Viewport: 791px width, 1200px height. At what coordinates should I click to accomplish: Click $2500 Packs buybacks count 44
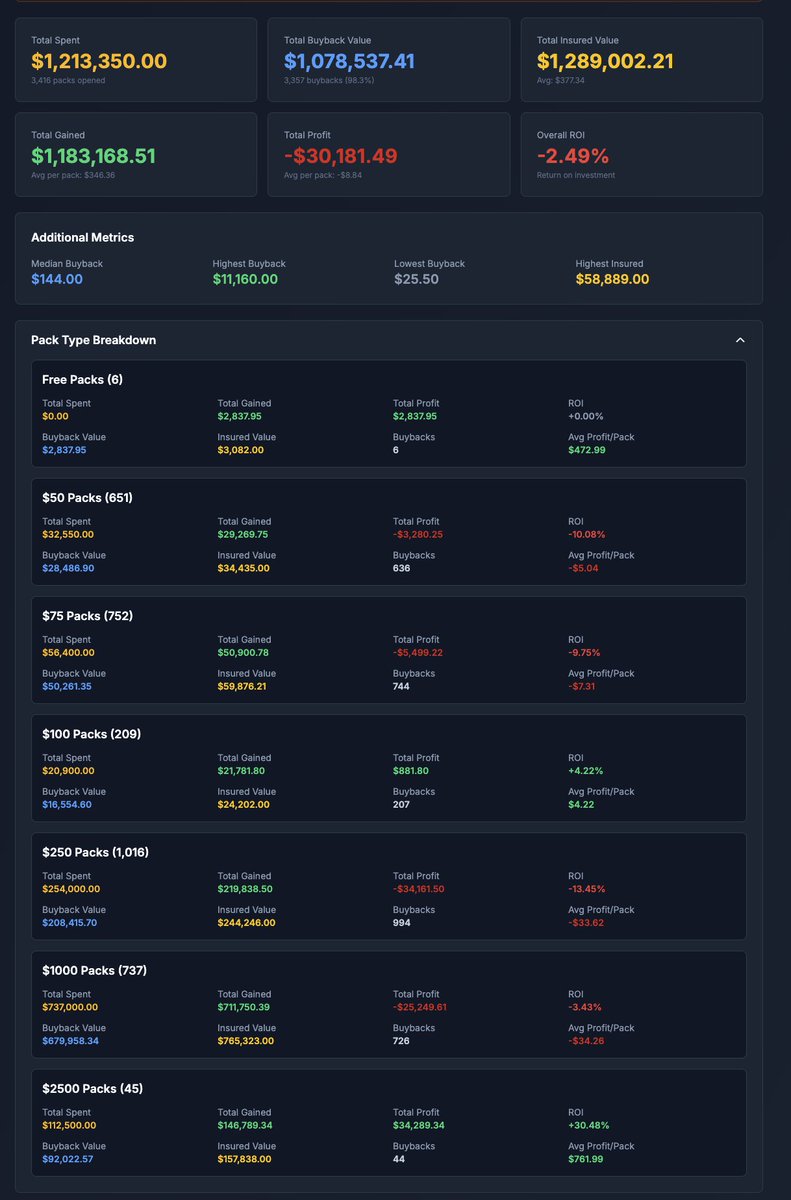[x=399, y=1158]
